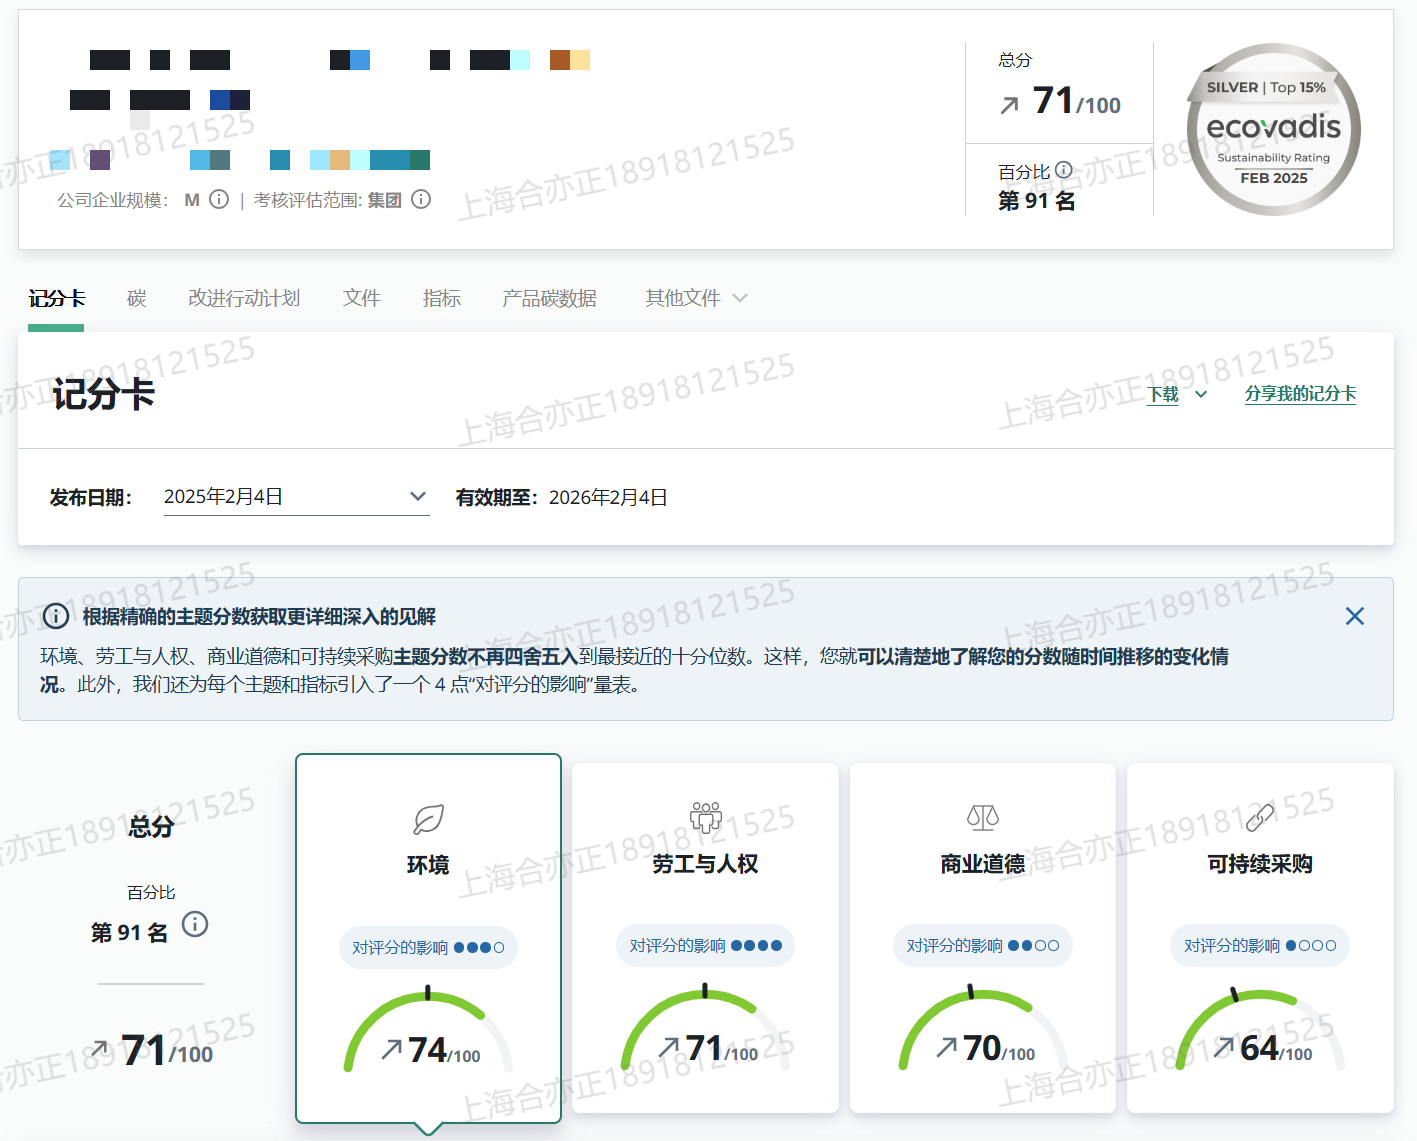
Task: Click the leaf icon on 环境 card
Action: pyautogui.click(x=428, y=819)
